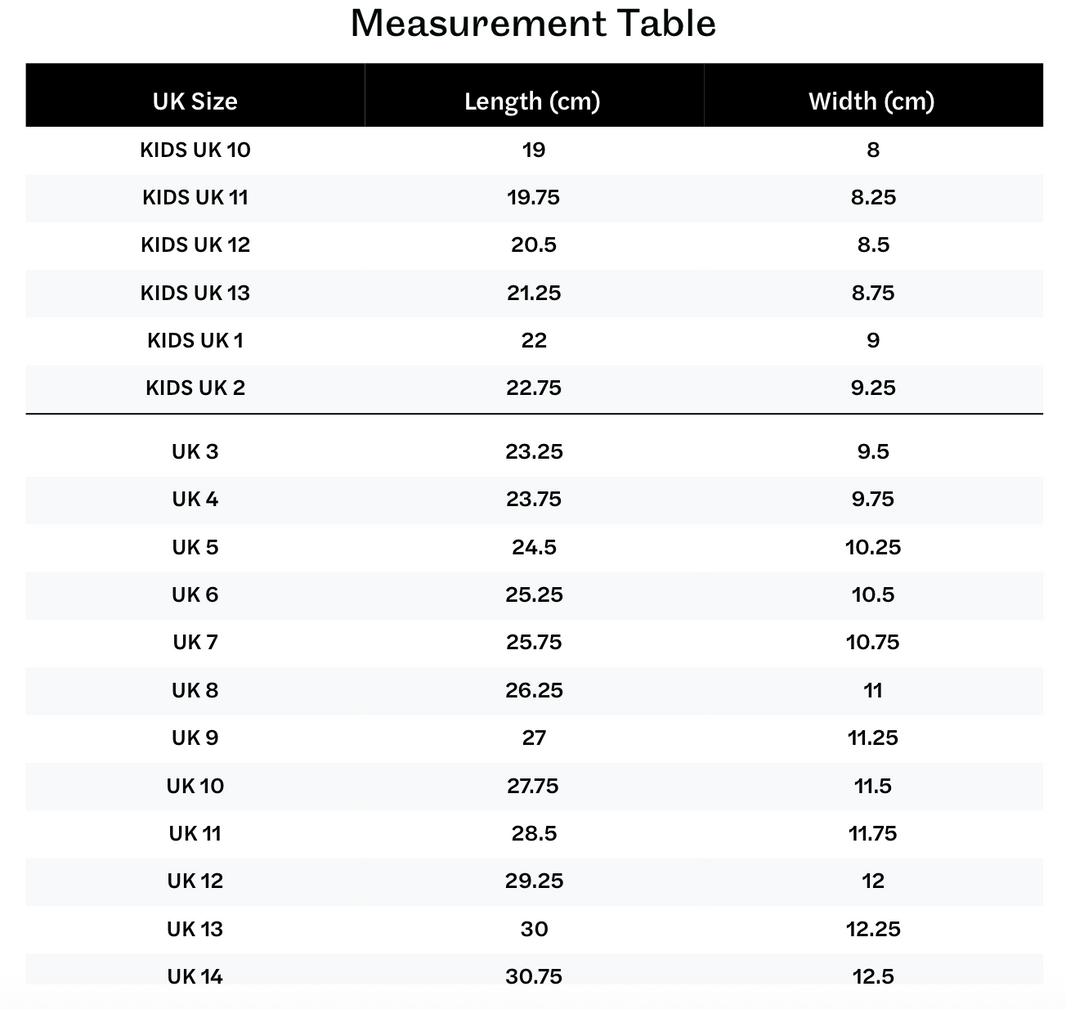Select the KIDS UK 12 size cell
The width and height of the screenshot is (1066, 1009).
click(195, 245)
